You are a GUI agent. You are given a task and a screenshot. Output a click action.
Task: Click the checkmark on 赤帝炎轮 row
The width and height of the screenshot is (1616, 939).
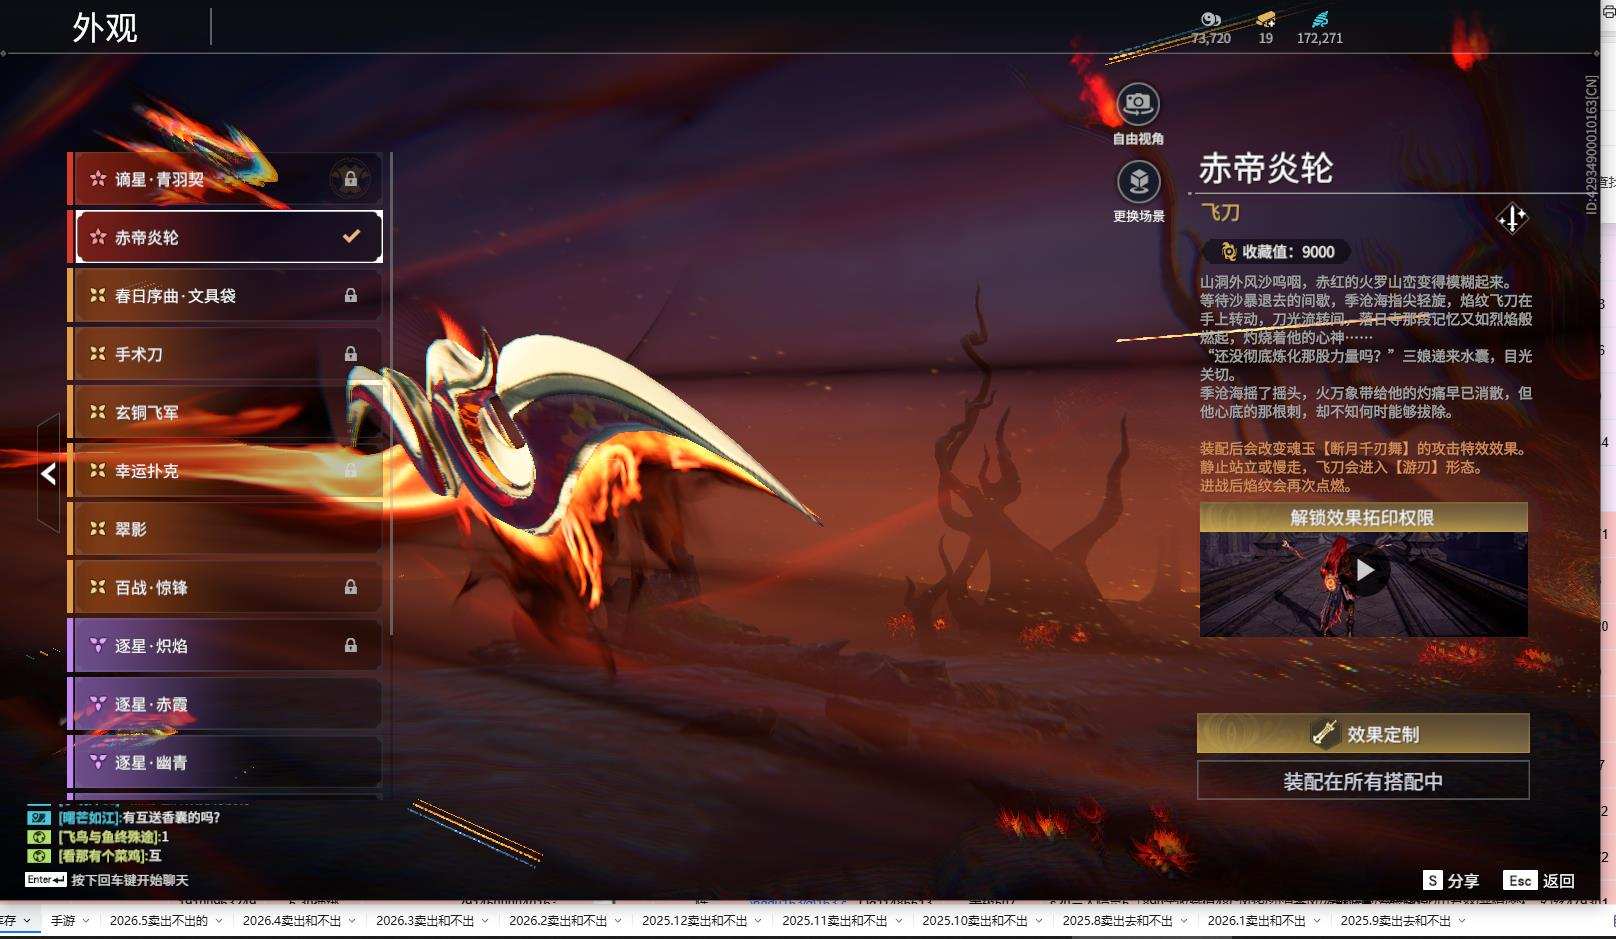click(351, 237)
